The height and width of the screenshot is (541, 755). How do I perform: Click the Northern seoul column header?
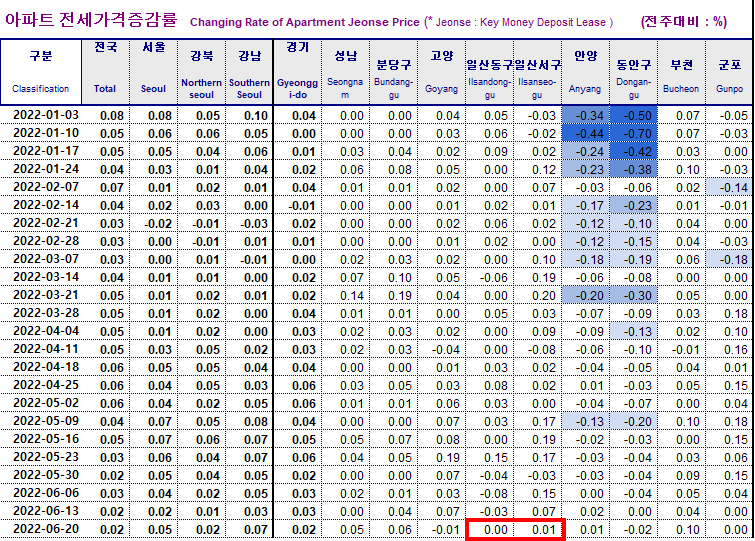click(201, 72)
